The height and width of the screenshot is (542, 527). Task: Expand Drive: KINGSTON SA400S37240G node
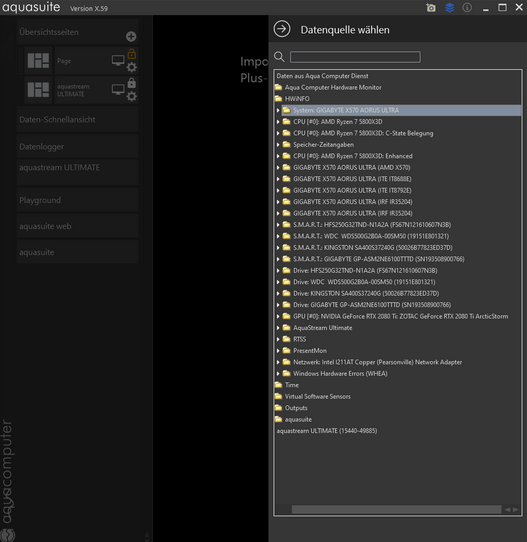click(278, 293)
